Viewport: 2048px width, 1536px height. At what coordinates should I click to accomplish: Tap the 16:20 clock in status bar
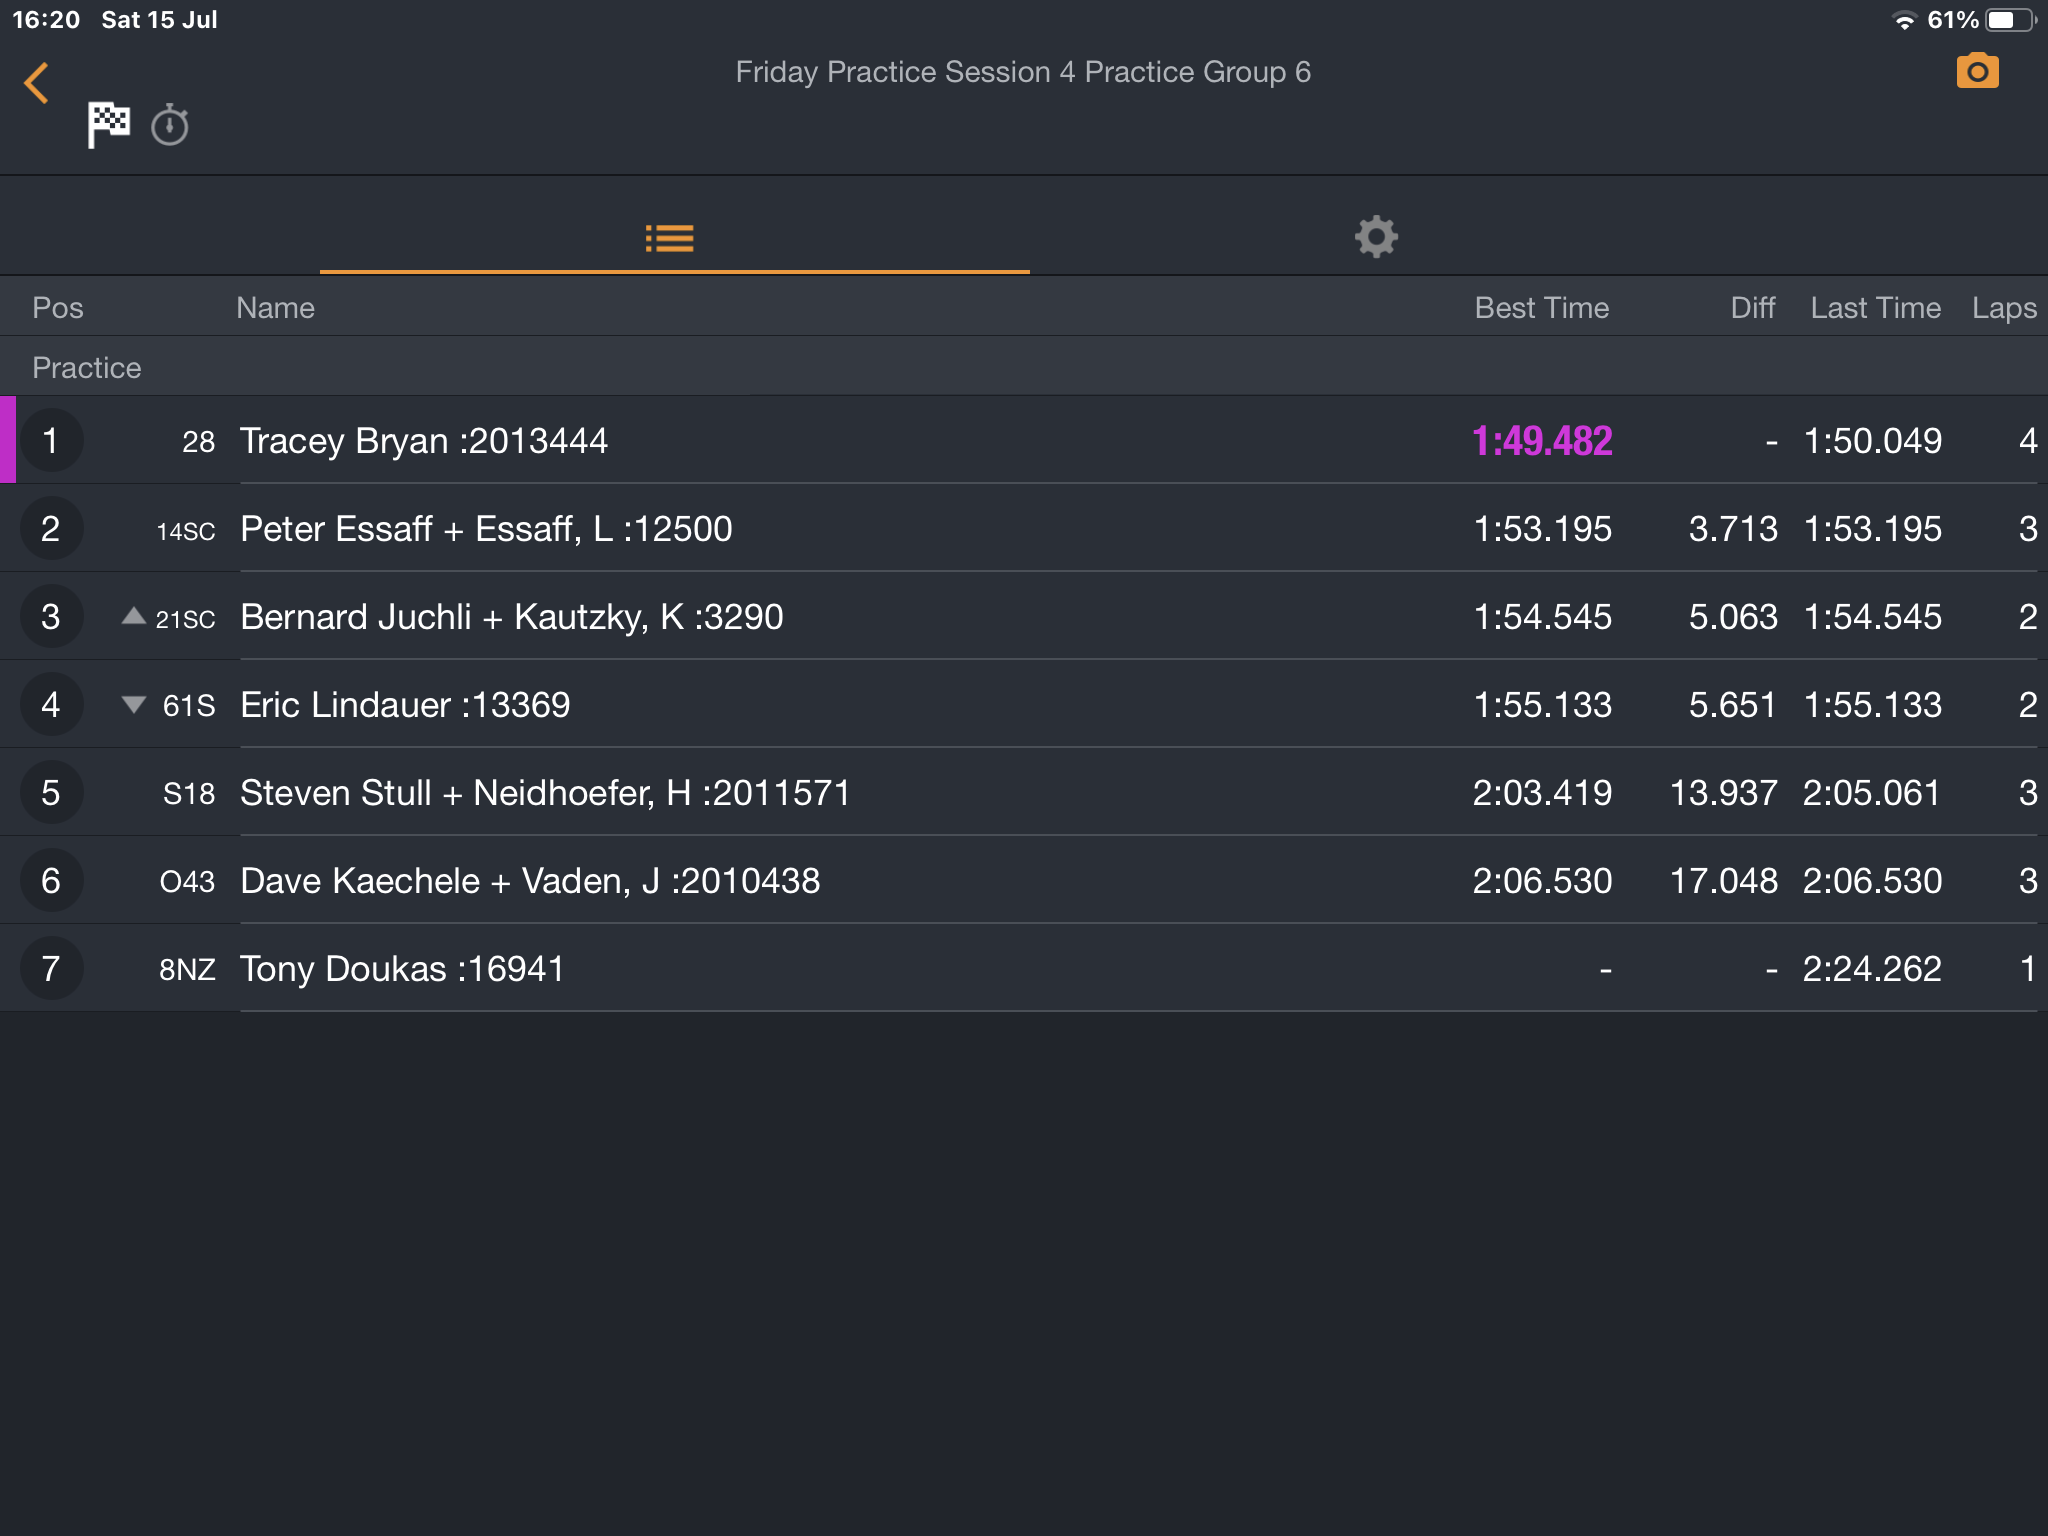(46, 20)
